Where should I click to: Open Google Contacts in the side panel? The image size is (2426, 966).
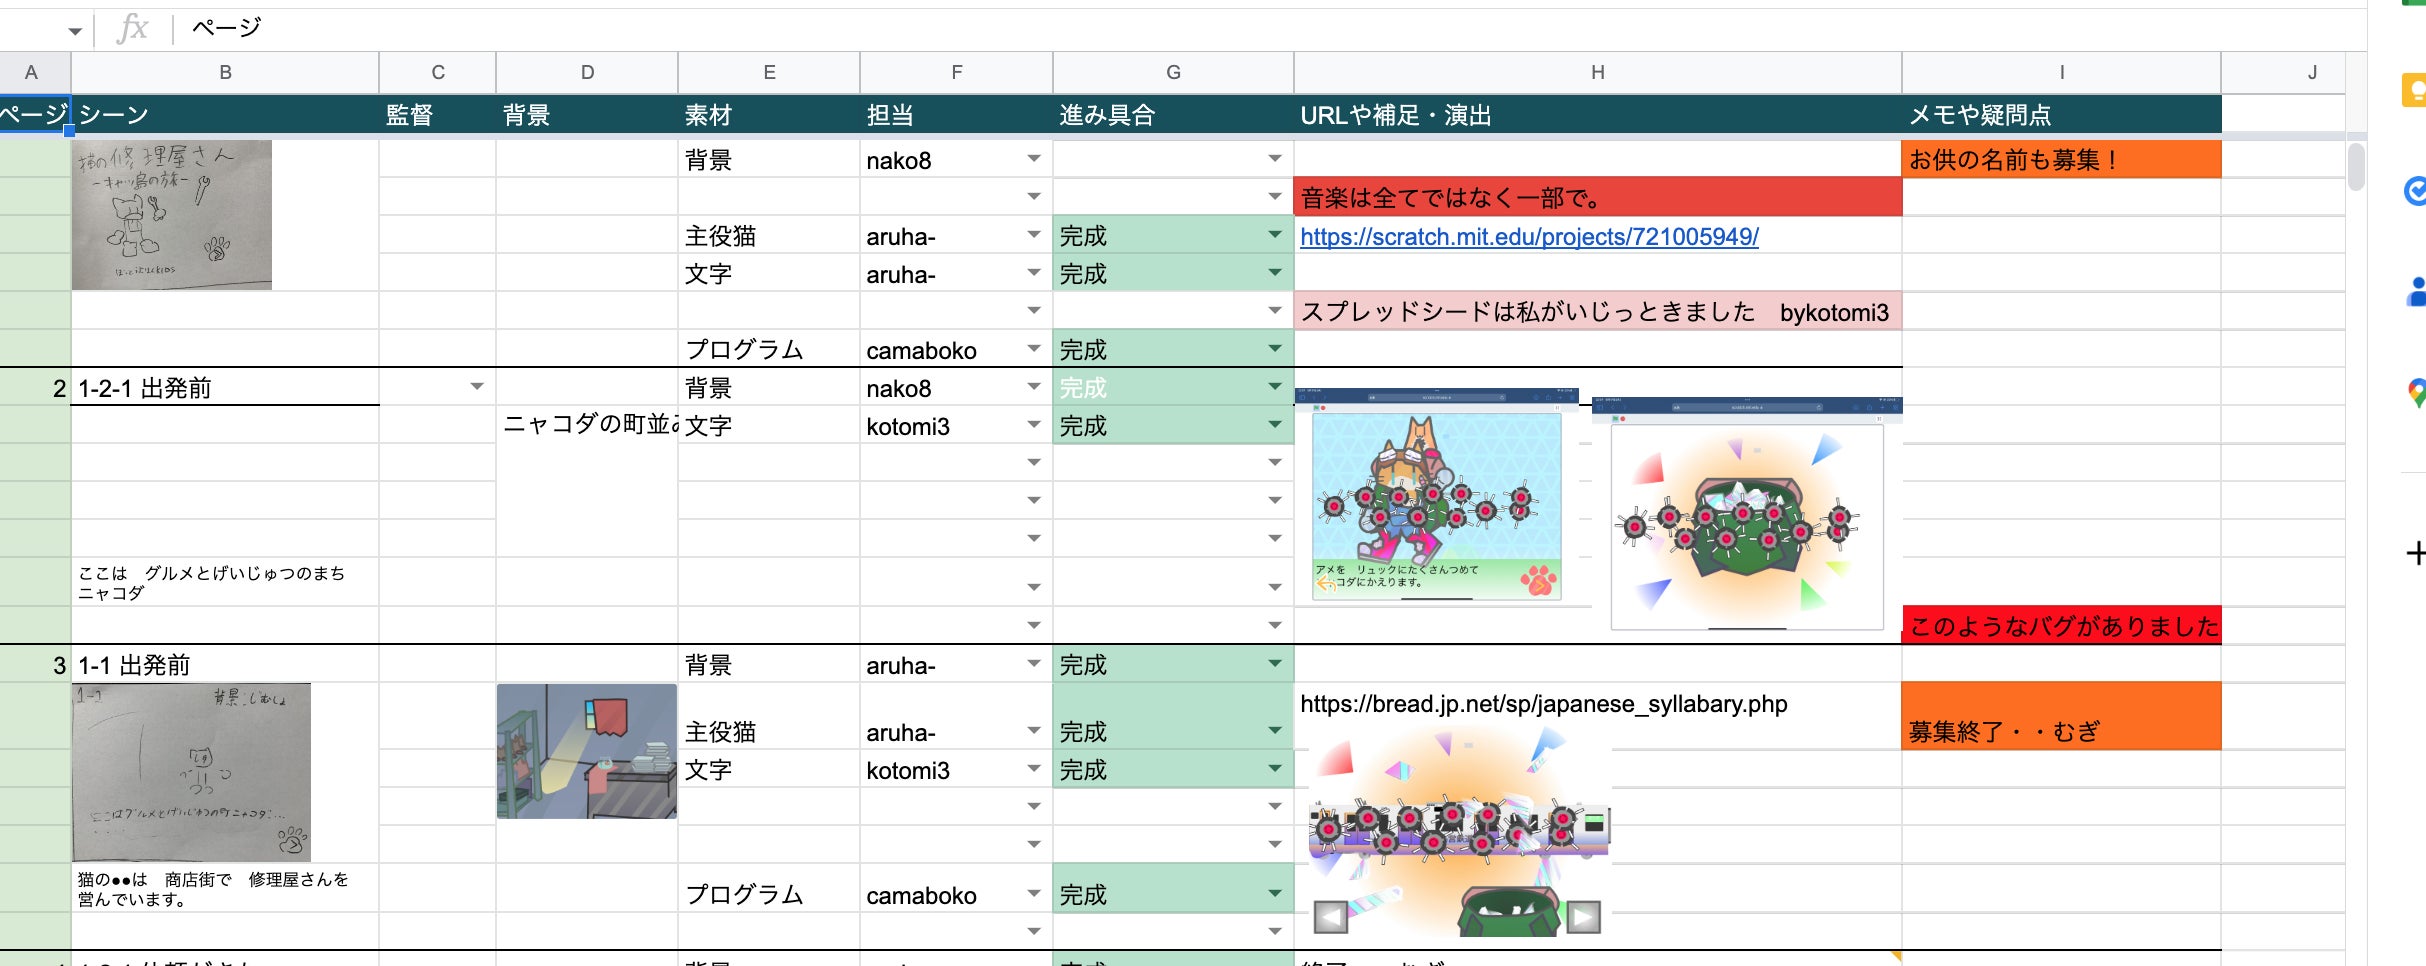tap(2414, 292)
